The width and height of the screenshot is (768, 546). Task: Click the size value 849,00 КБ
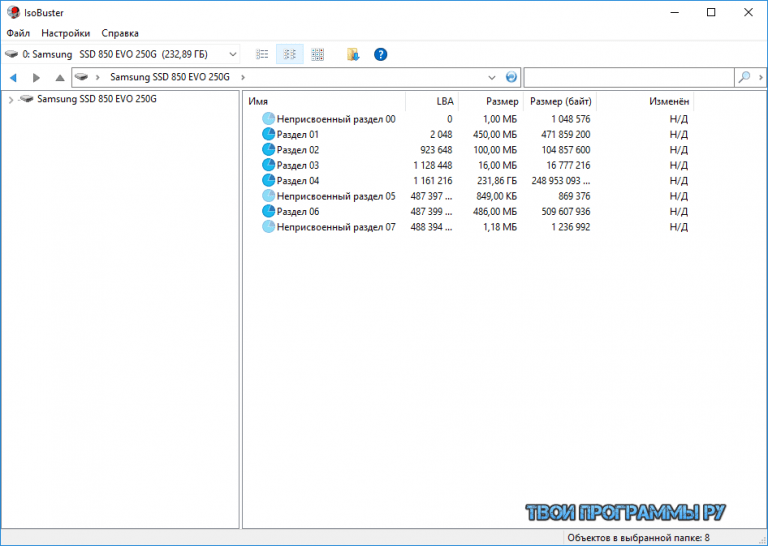497,196
